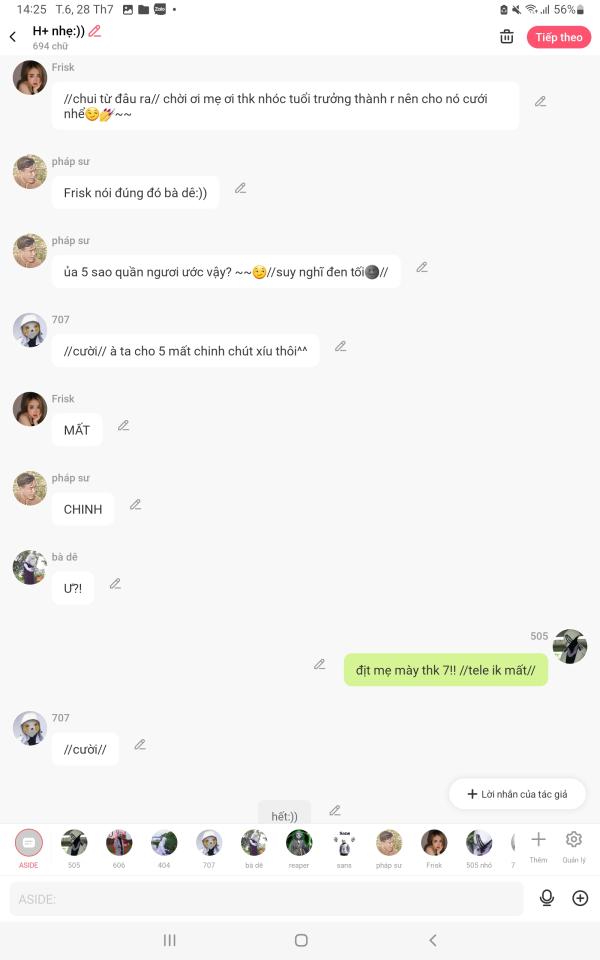Add a character with Thêm plus
The width and height of the screenshot is (600, 960).
pos(538,846)
